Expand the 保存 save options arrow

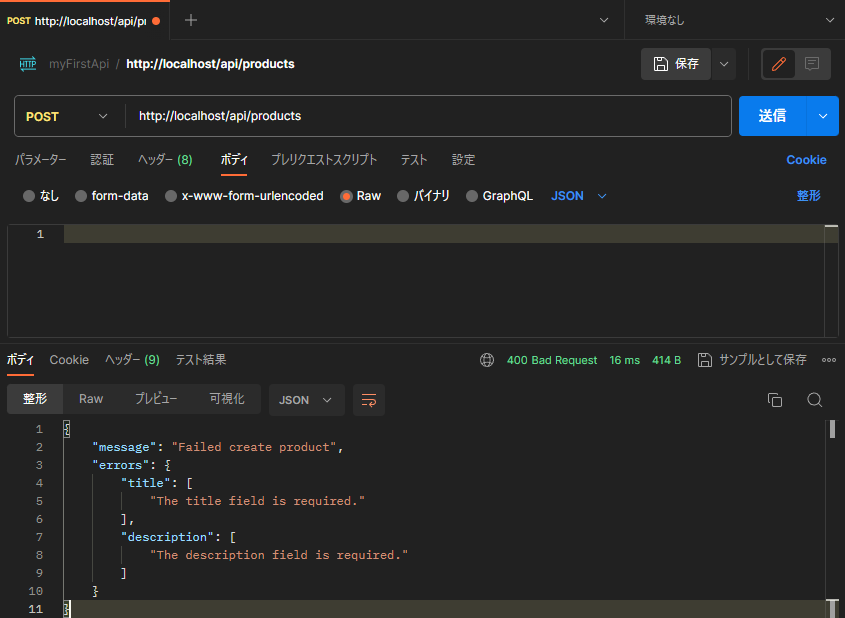pyautogui.click(x=724, y=64)
